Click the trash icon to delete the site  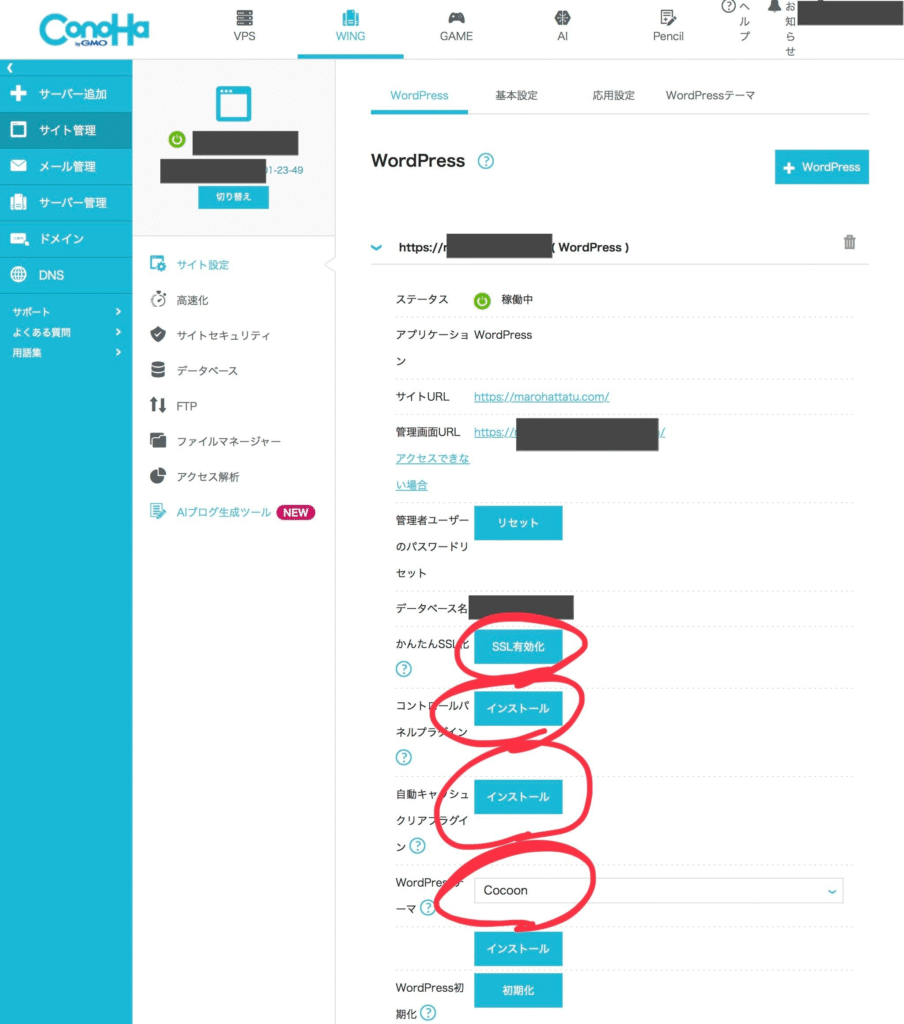[x=849, y=242]
